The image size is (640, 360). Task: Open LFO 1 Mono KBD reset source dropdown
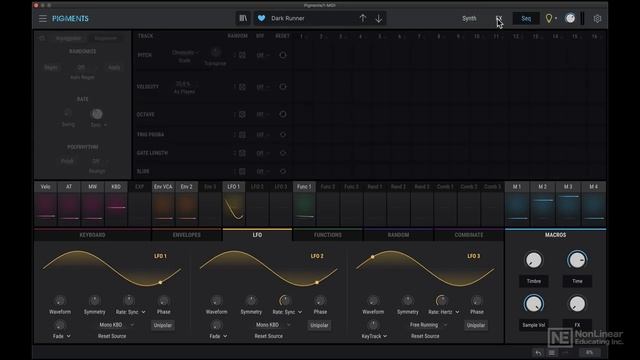(x=116, y=325)
